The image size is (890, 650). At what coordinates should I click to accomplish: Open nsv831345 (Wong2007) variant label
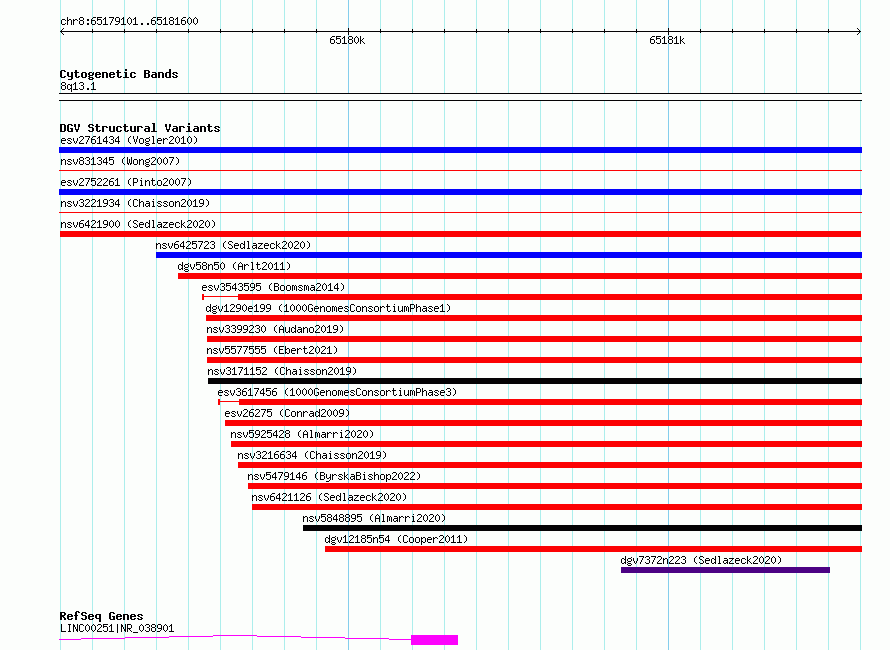point(120,161)
